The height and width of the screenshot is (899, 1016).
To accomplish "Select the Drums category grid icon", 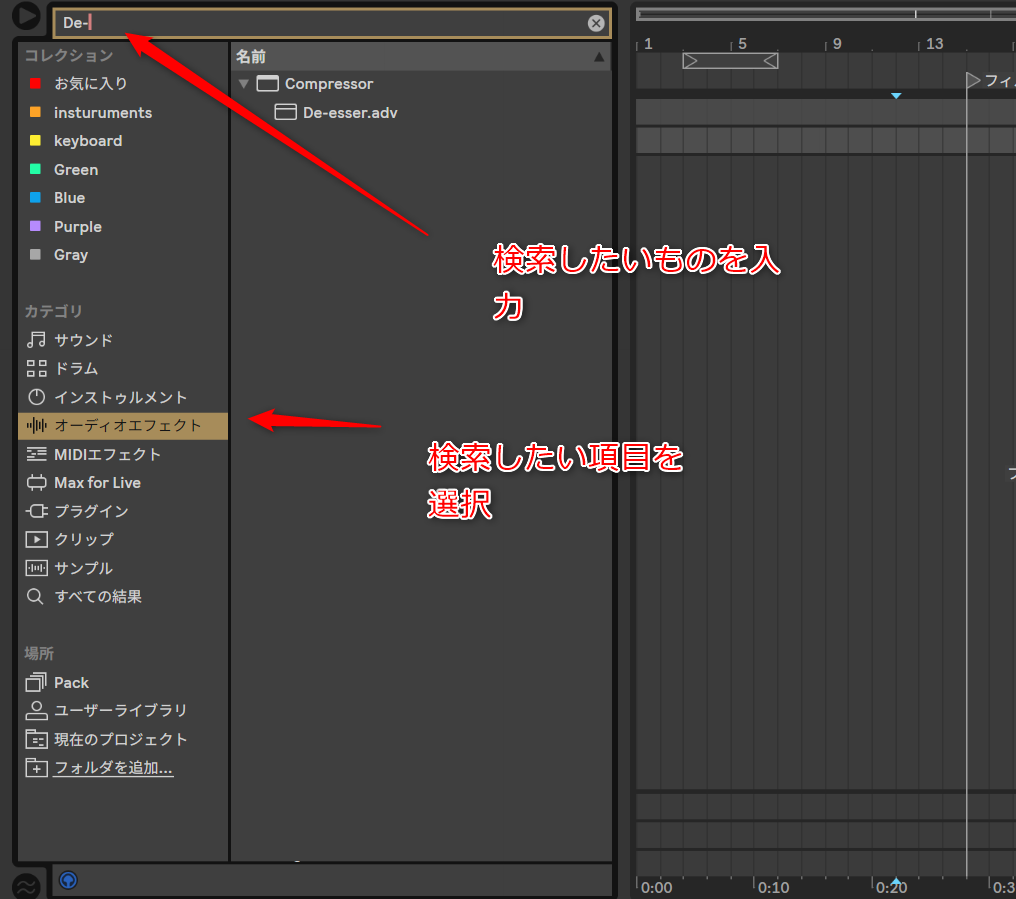I will [x=36, y=369].
